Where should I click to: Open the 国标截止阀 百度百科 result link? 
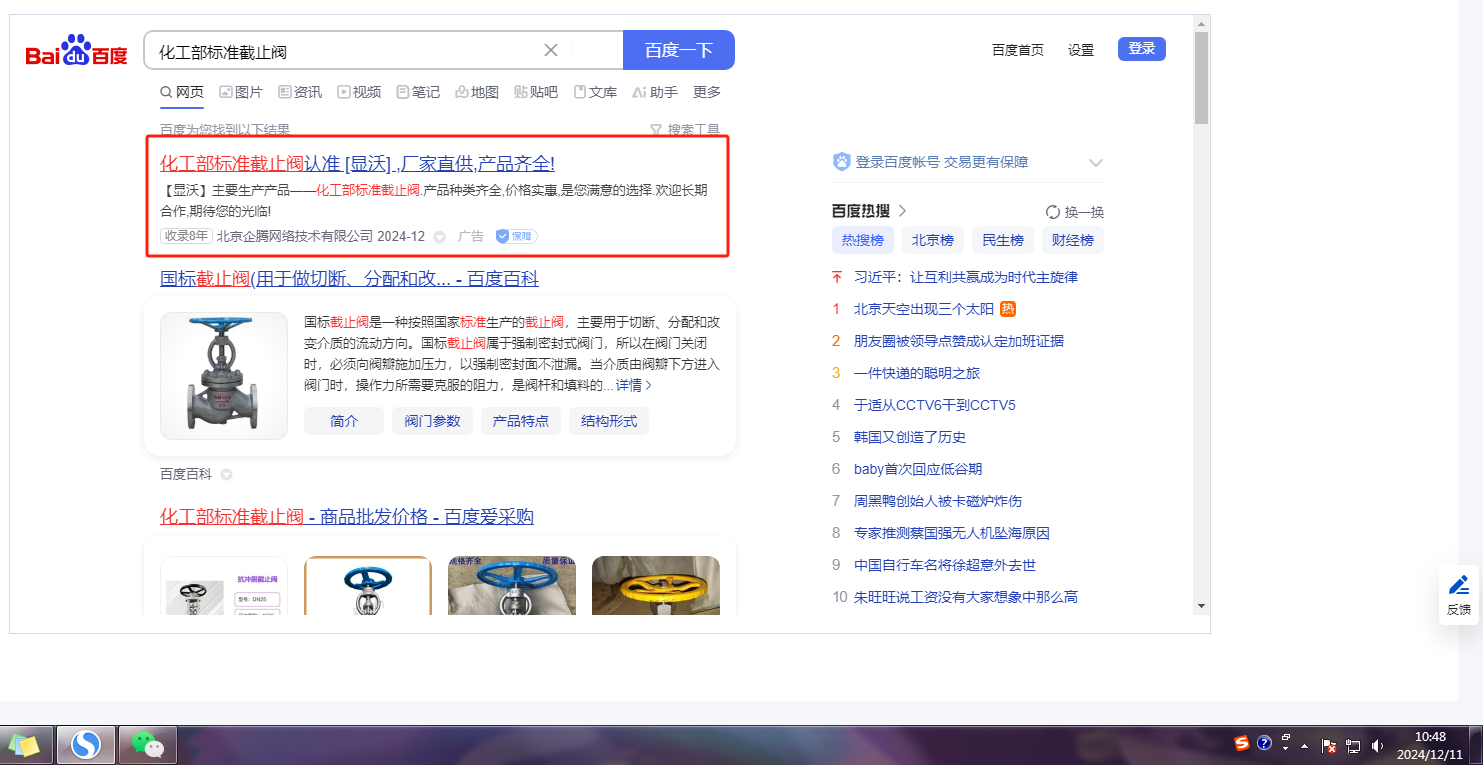click(349, 278)
